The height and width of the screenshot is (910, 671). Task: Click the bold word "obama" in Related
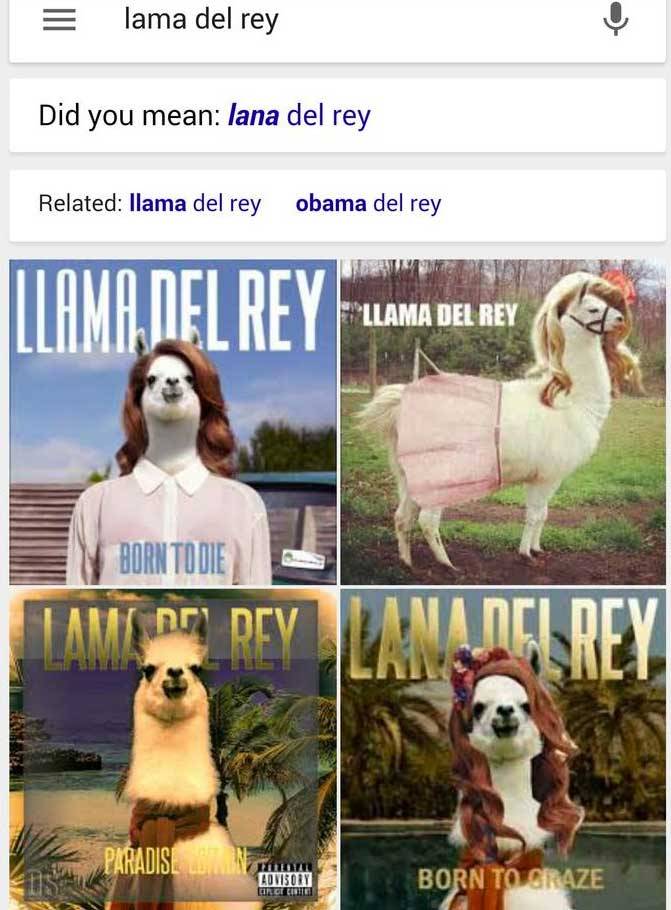click(x=331, y=203)
